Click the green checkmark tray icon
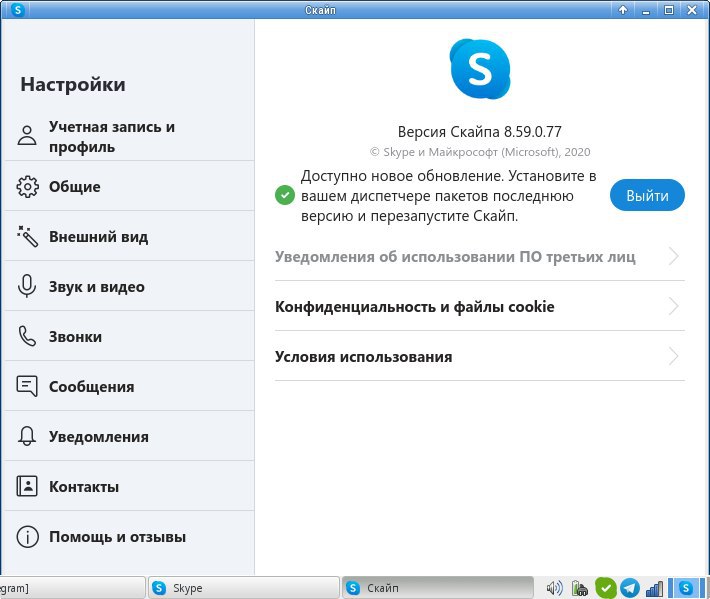Image resolution: width=710 pixels, height=599 pixels. tap(605, 588)
